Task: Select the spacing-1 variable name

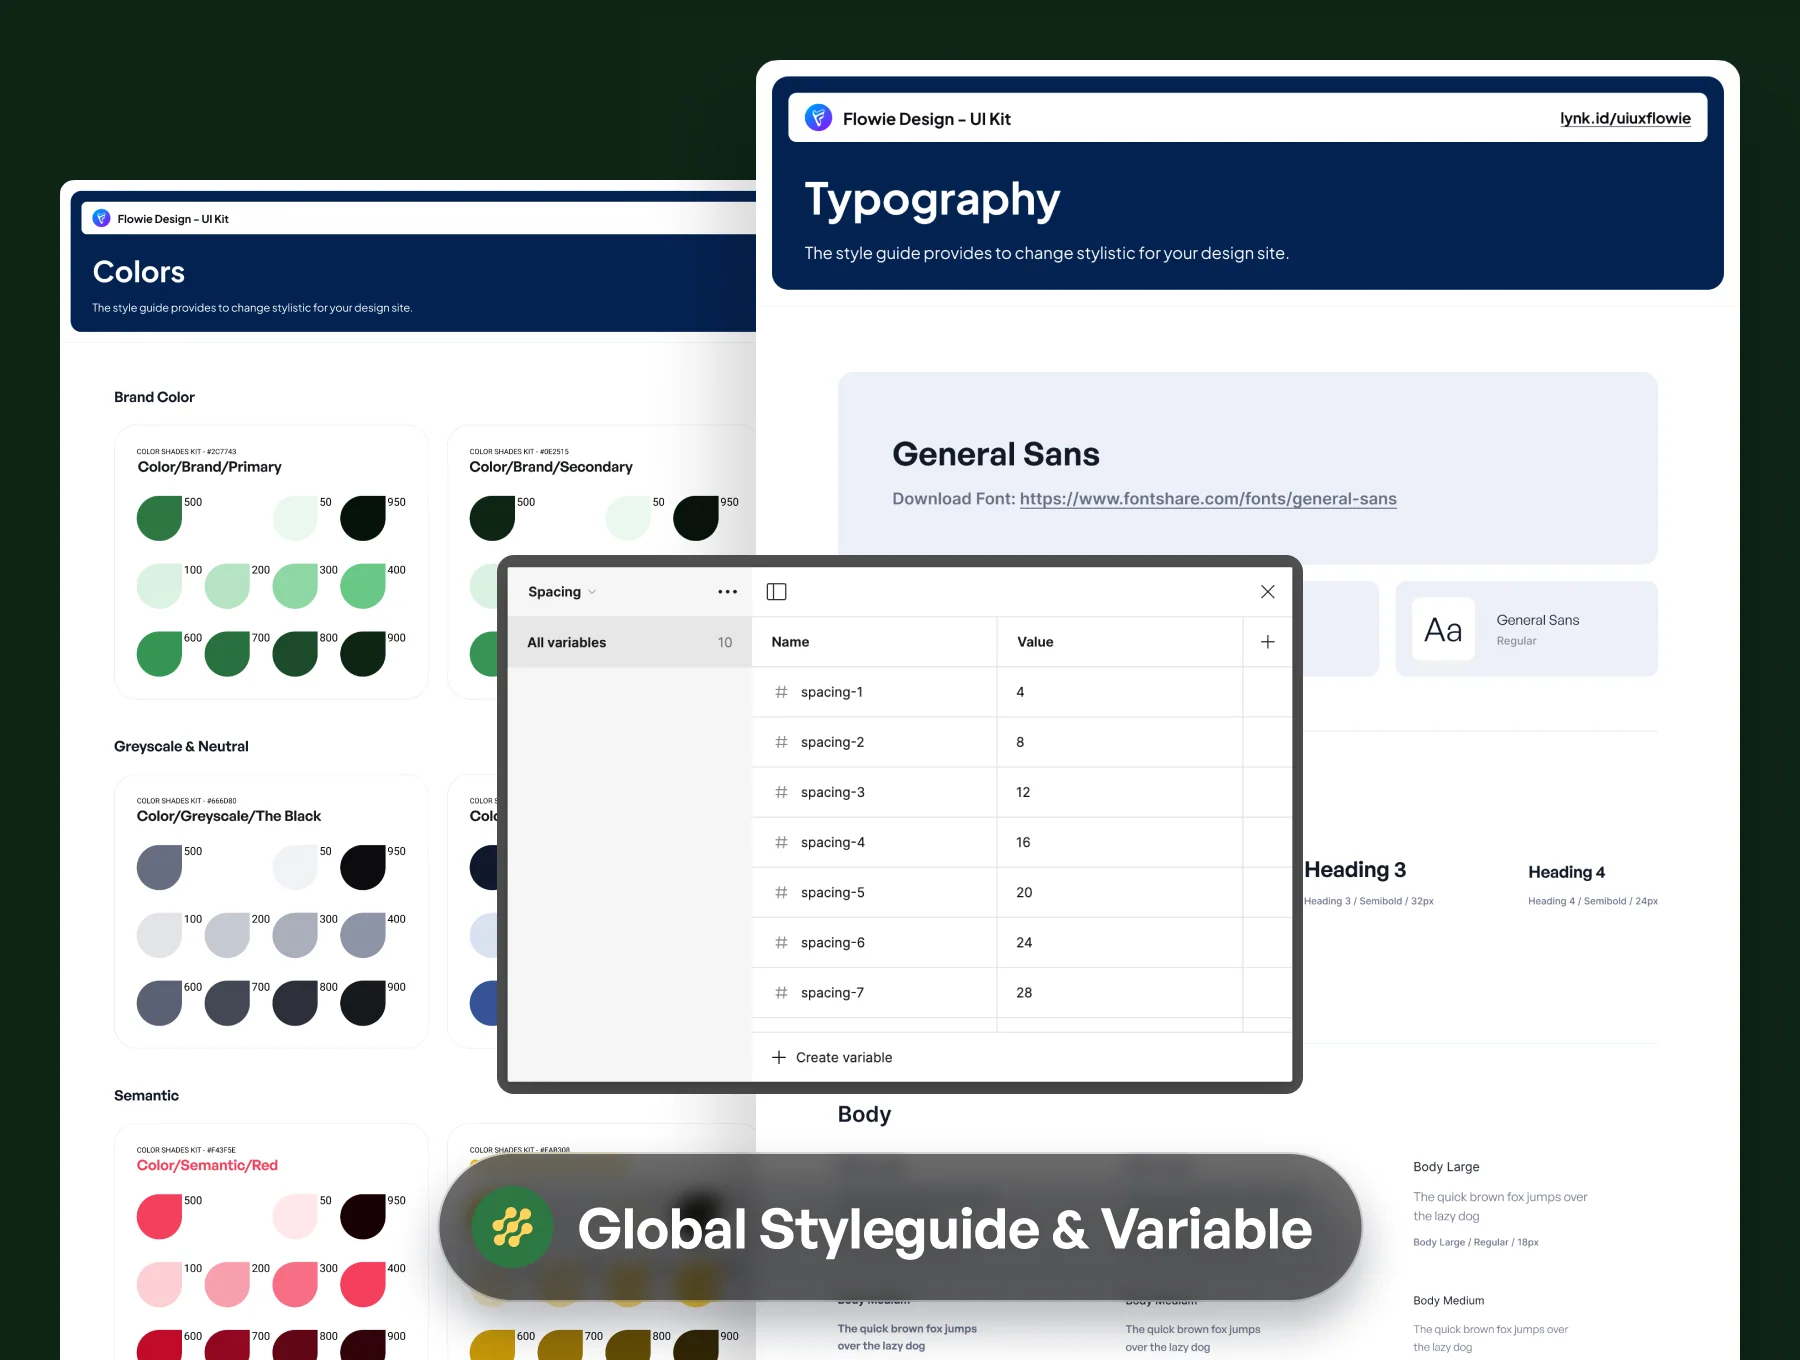Action: 832,692
